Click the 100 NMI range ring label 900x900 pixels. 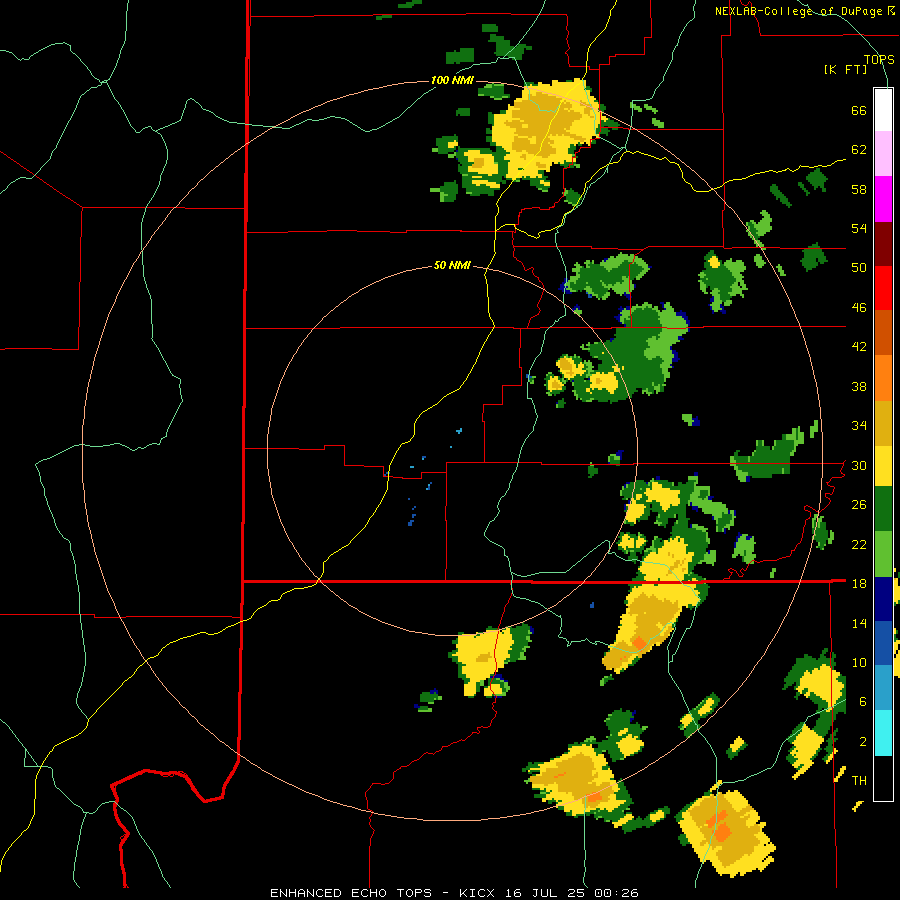point(452,80)
